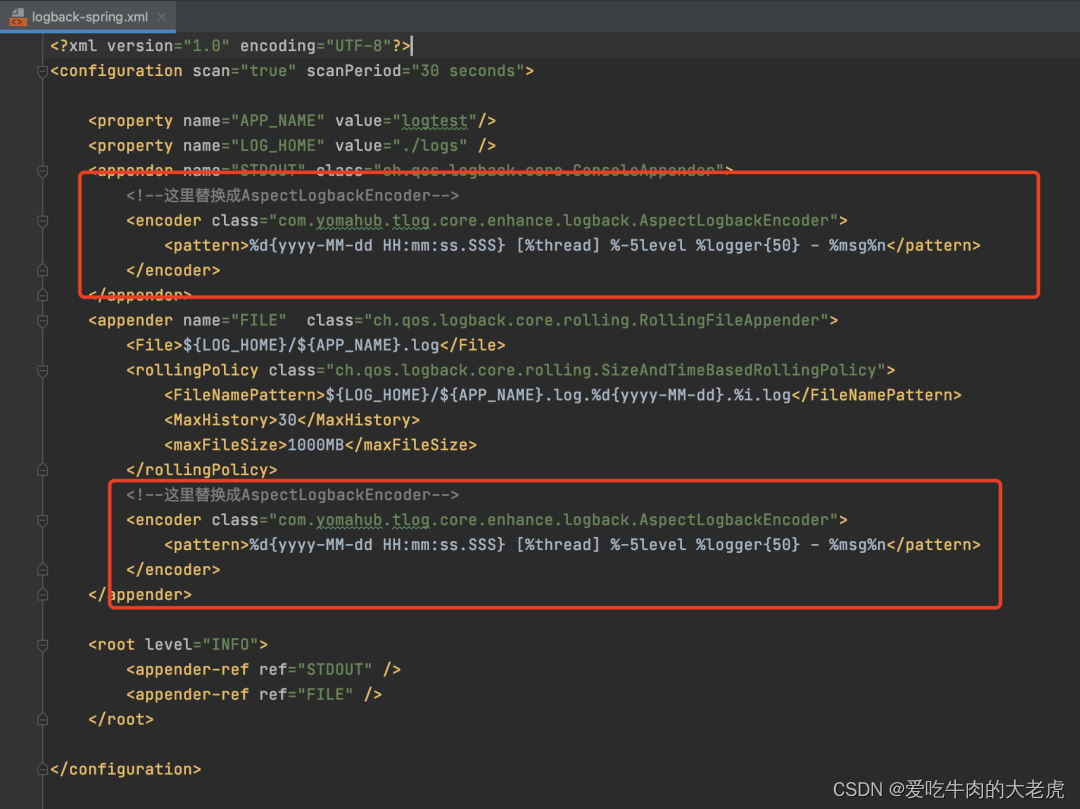
Task: Click fold end marker at closing configuration tag
Action: (42, 769)
